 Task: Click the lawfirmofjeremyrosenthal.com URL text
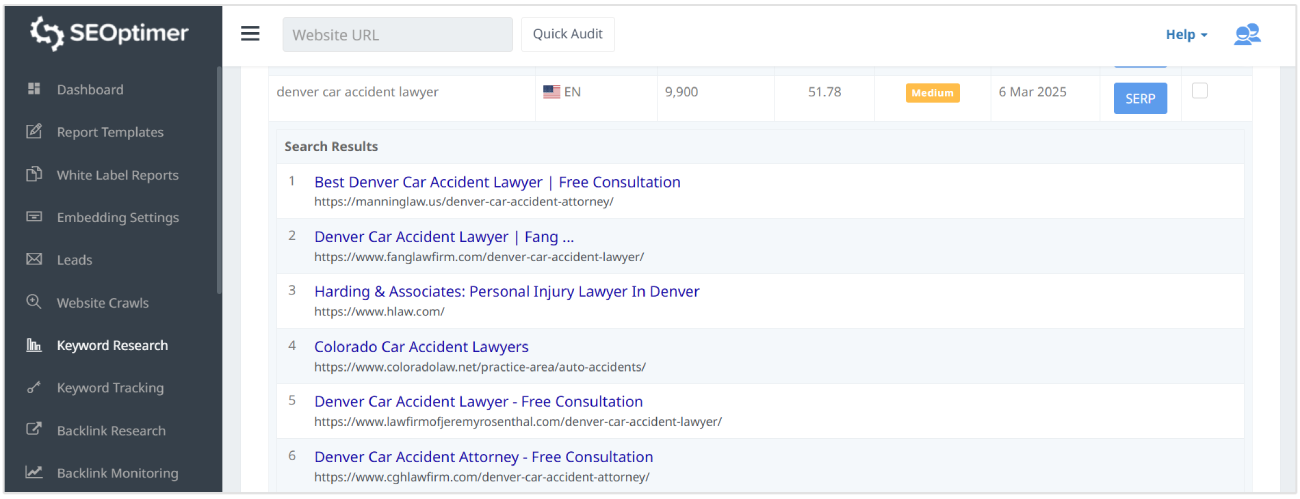517,422
